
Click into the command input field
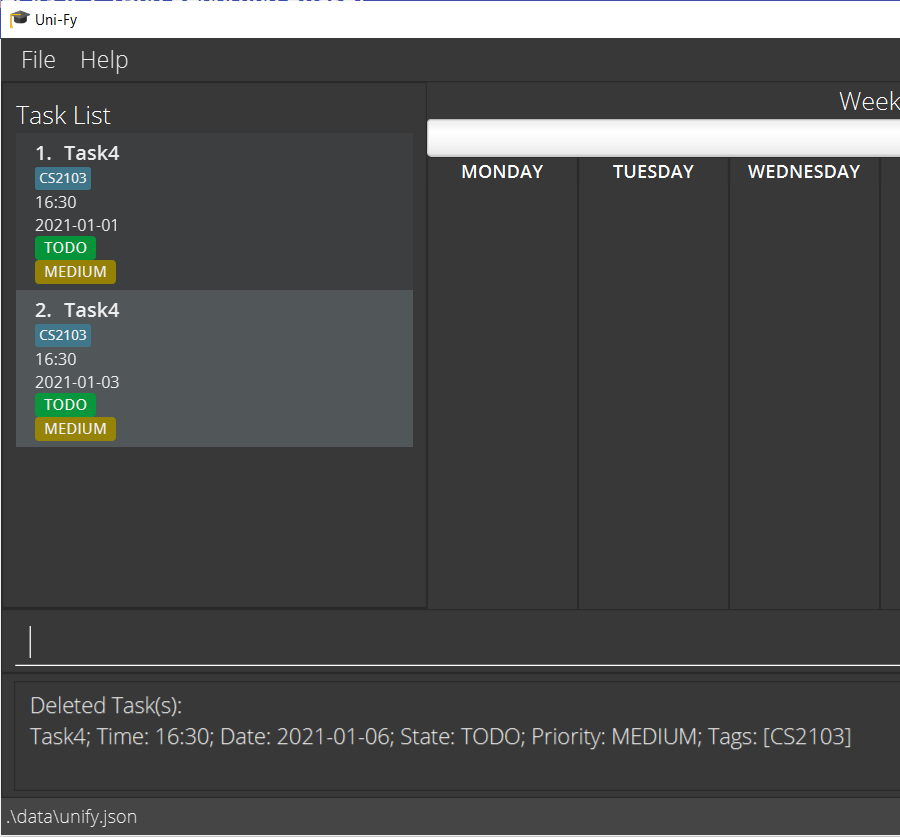(x=457, y=641)
